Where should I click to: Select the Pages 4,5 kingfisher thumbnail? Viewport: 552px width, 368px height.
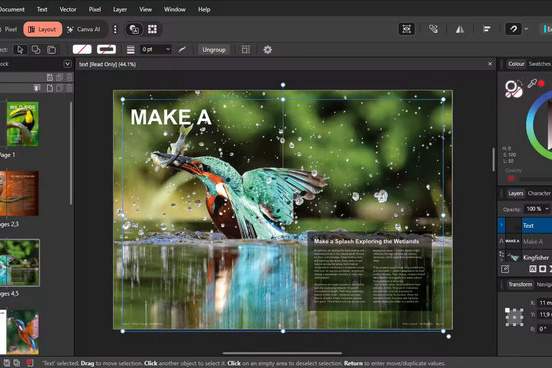[20, 263]
